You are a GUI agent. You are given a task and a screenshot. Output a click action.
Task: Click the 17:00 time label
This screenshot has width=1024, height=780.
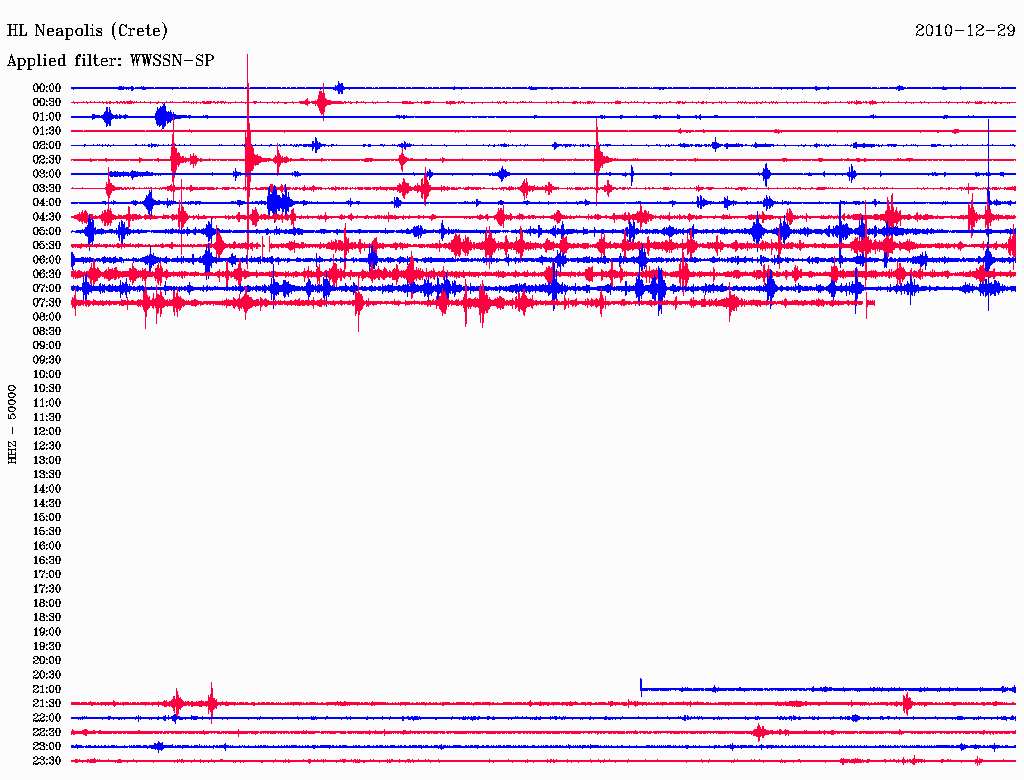pos(47,574)
